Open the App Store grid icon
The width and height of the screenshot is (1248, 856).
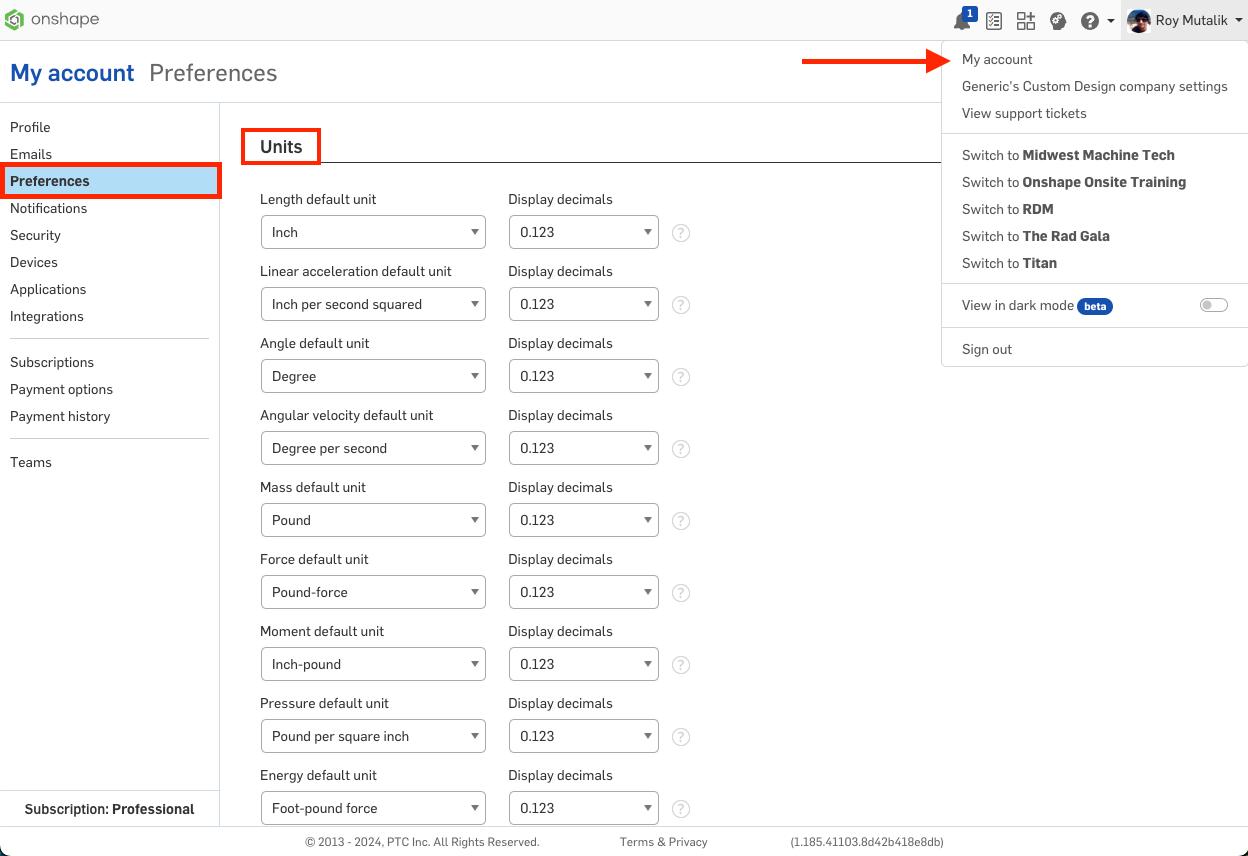coord(1026,21)
